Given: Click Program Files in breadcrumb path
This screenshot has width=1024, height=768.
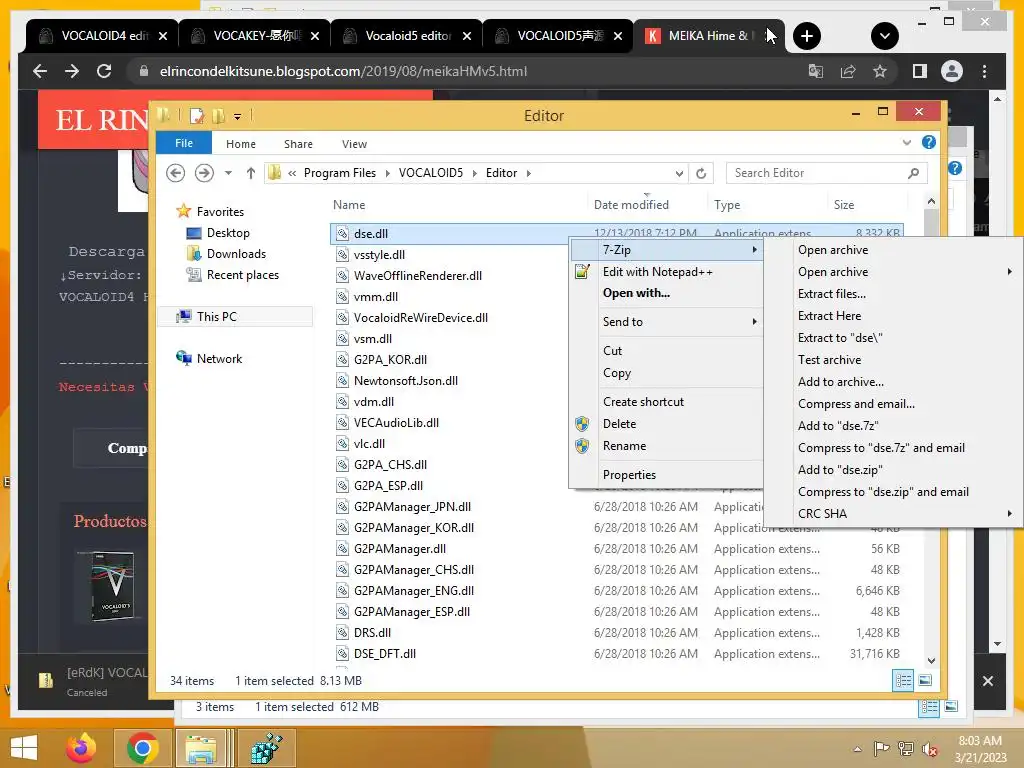Looking at the screenshot, I should [340, 173].
